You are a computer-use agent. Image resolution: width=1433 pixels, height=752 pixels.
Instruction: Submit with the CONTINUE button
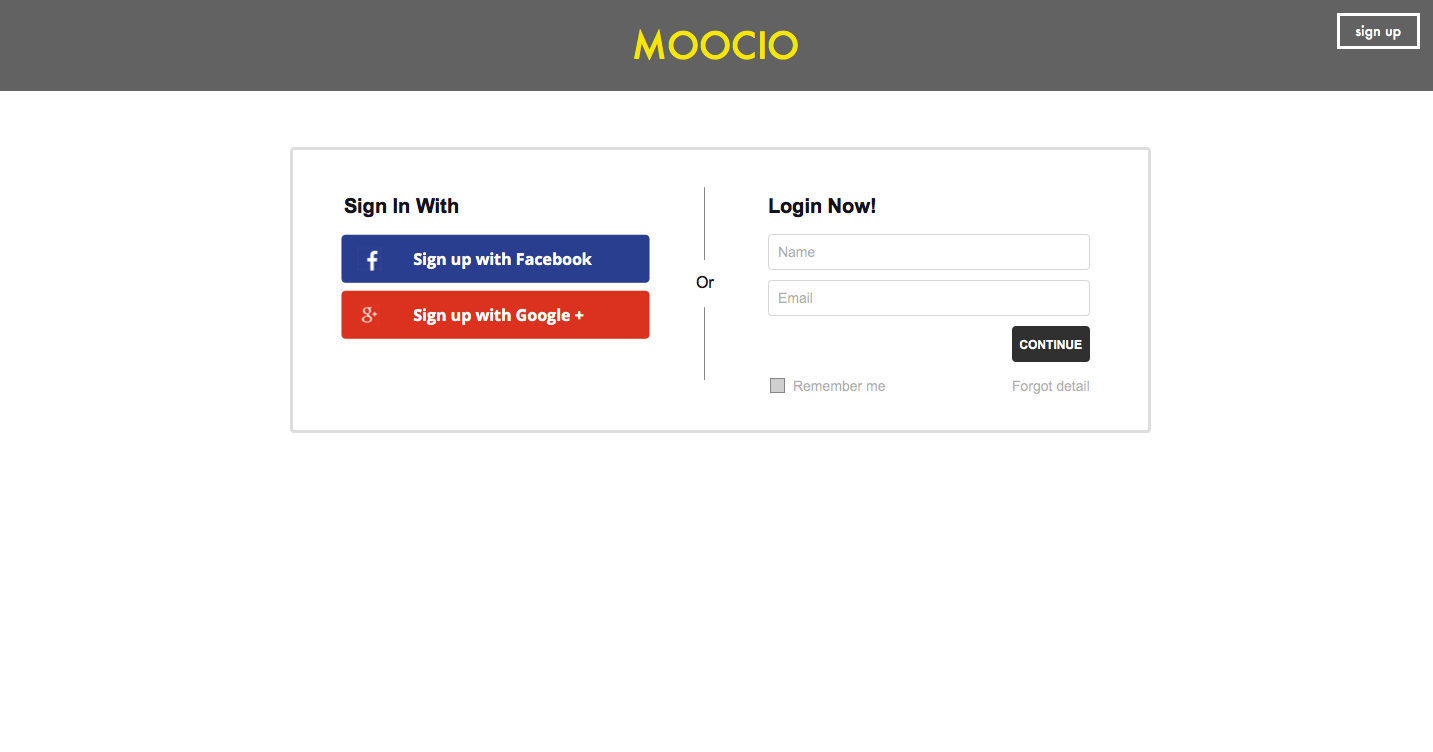pyautogui.click(x=1051, y=344)
